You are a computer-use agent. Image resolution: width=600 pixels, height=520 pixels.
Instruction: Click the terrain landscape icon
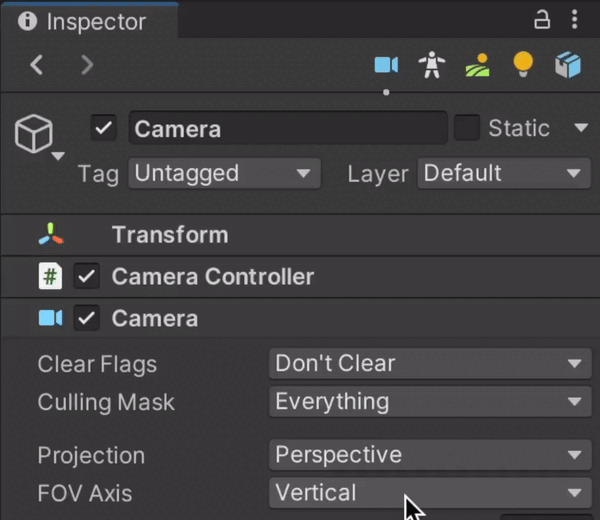point(477,65)
